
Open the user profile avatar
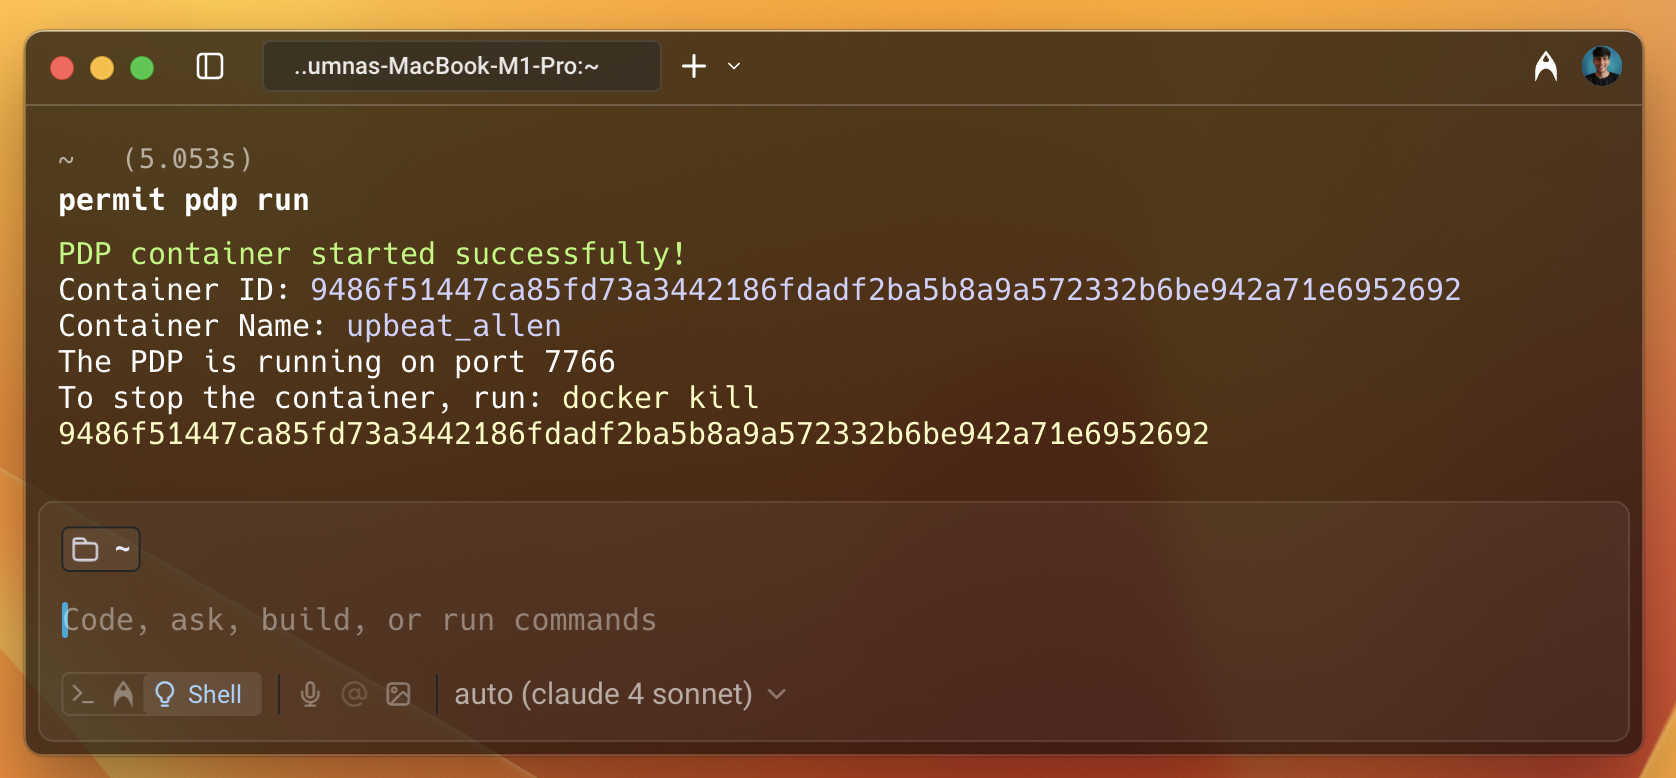(x=1601, y=67)
